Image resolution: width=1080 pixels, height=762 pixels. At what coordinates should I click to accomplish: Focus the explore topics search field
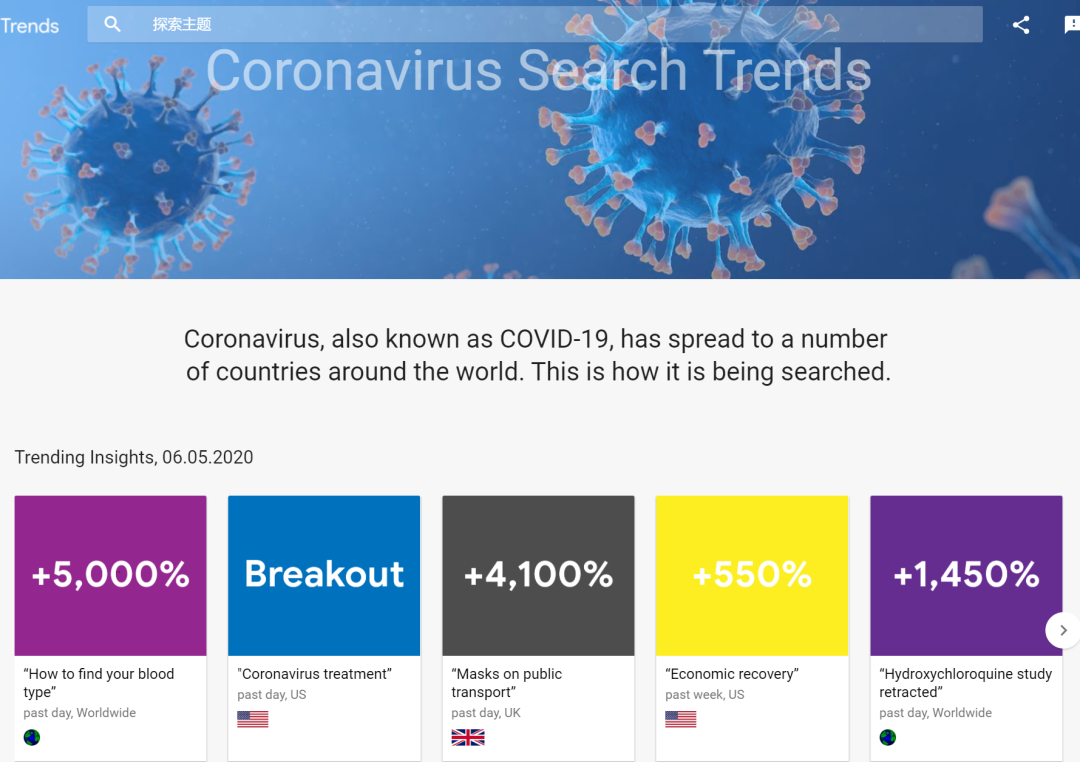[x=534, y=25]
